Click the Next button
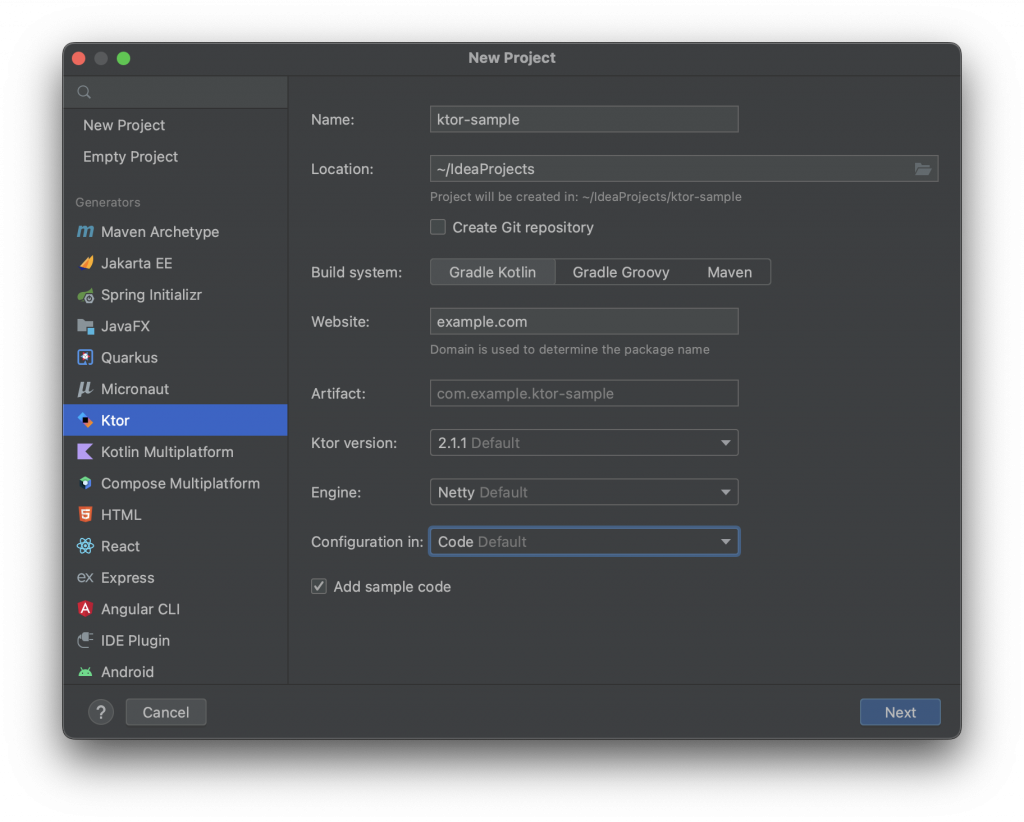 [900, 712]
